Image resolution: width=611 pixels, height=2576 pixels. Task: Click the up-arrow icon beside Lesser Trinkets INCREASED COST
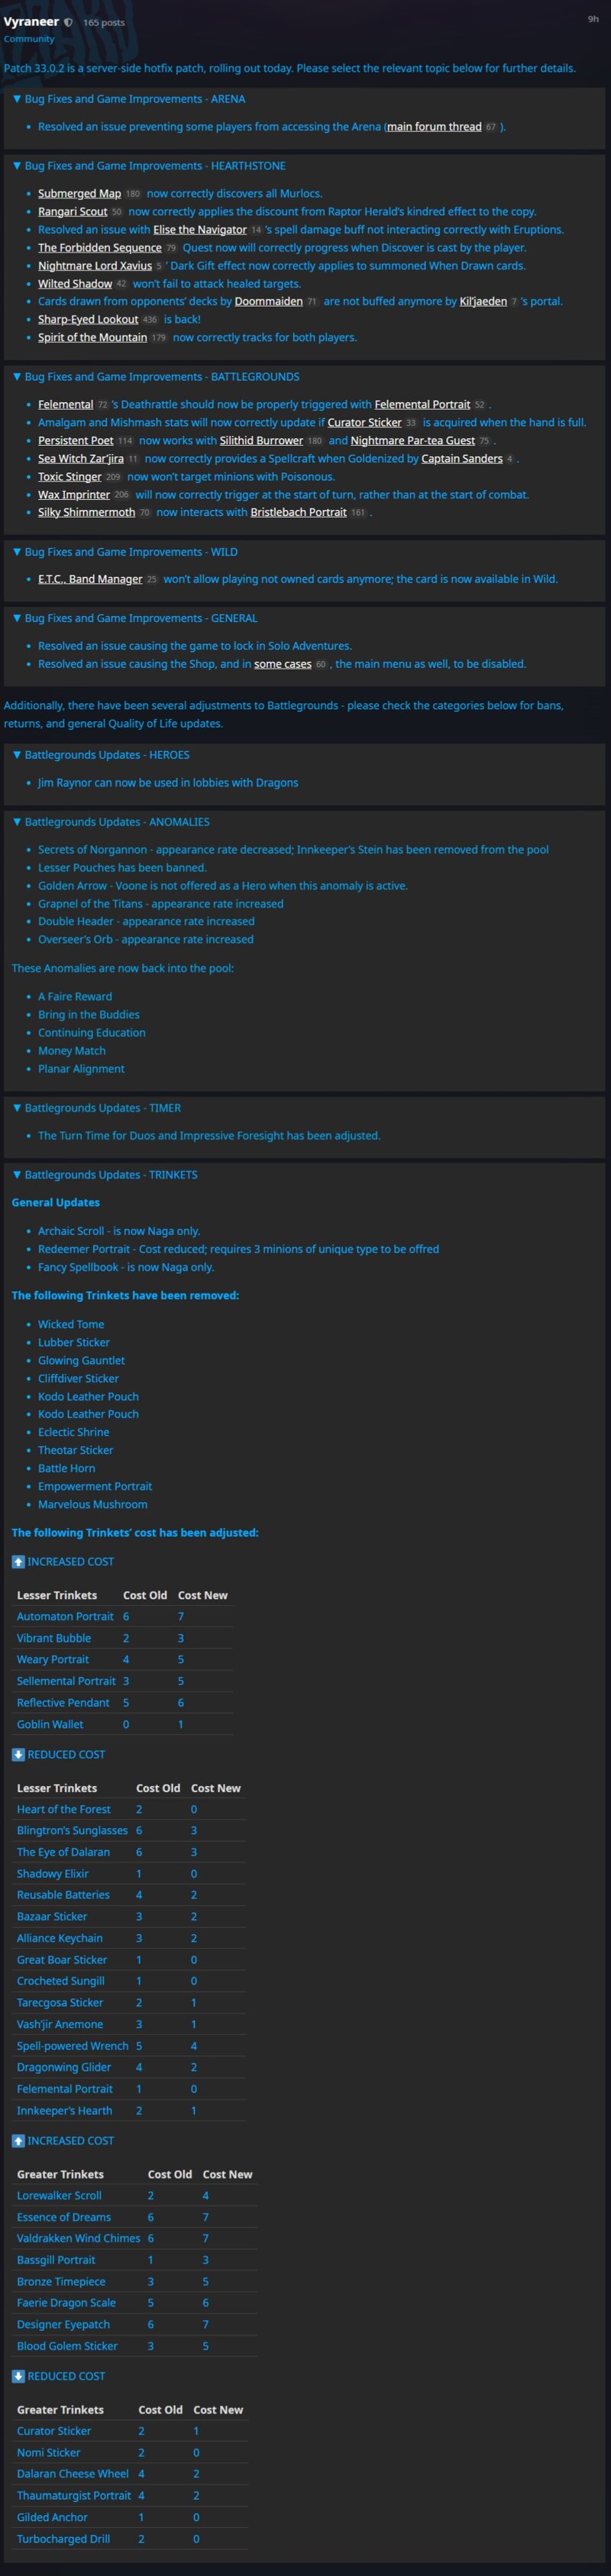point(18,1561)
